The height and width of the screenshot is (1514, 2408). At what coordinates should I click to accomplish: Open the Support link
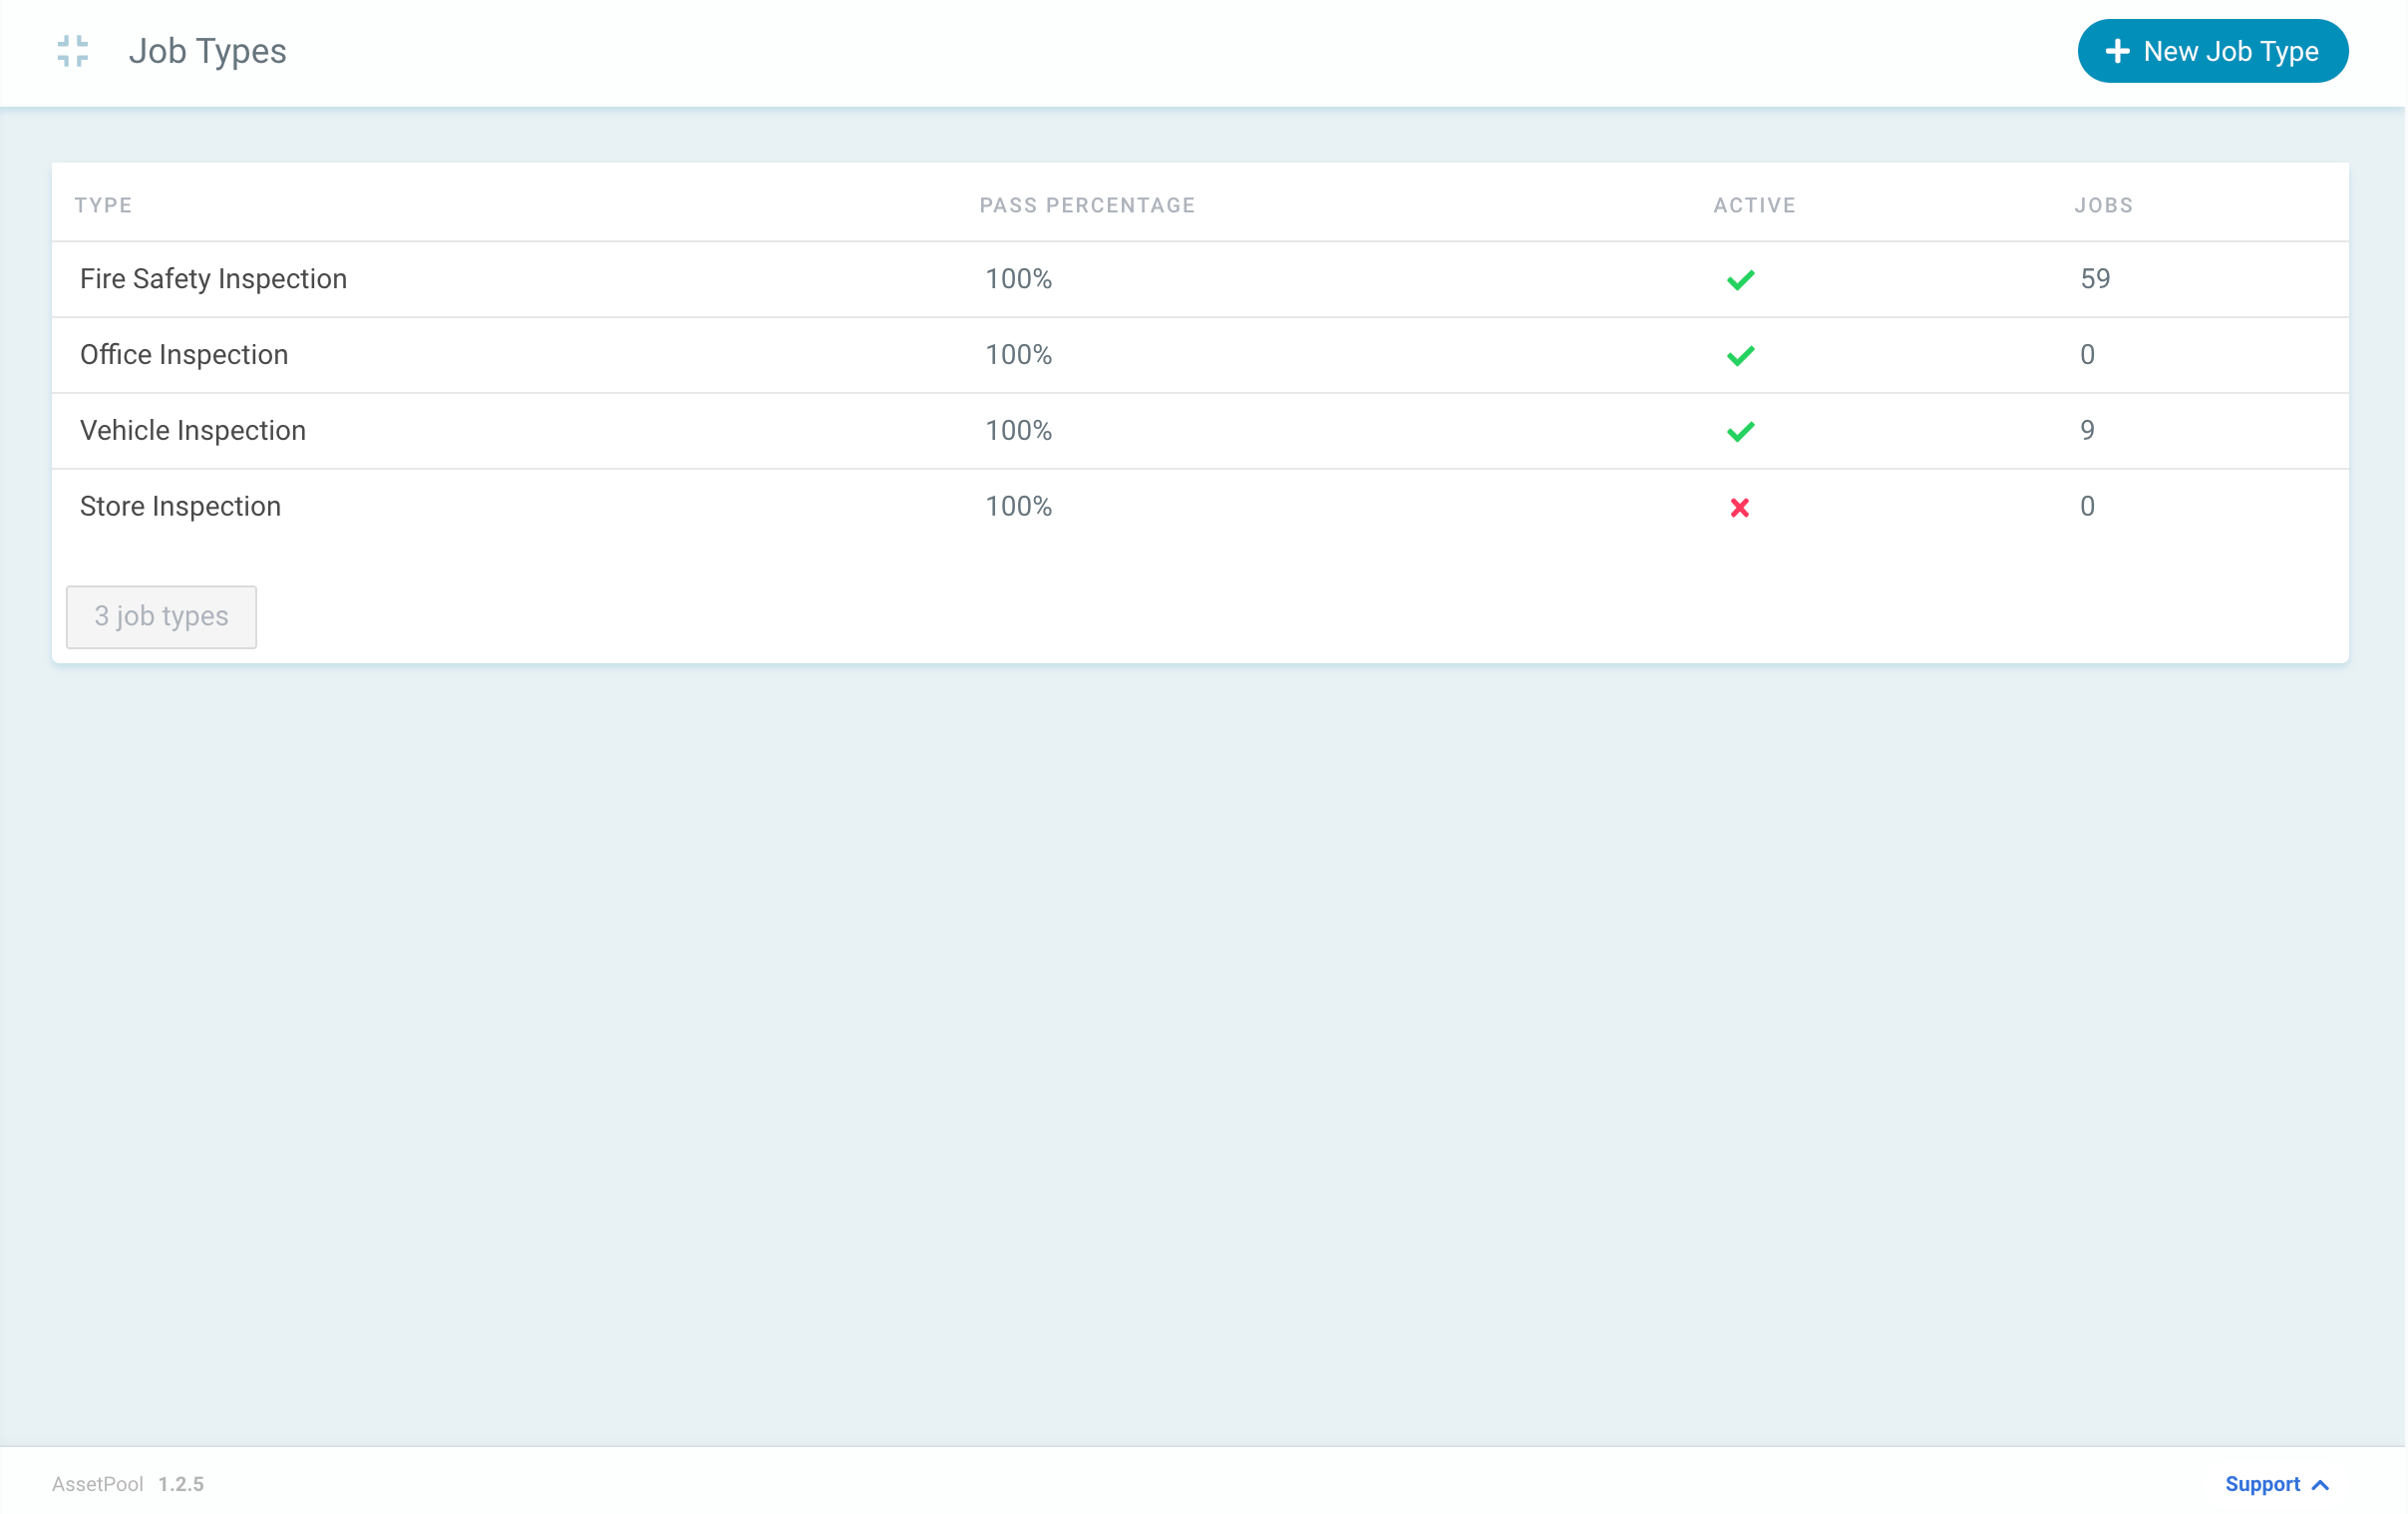click(x=2263, y=1485)
